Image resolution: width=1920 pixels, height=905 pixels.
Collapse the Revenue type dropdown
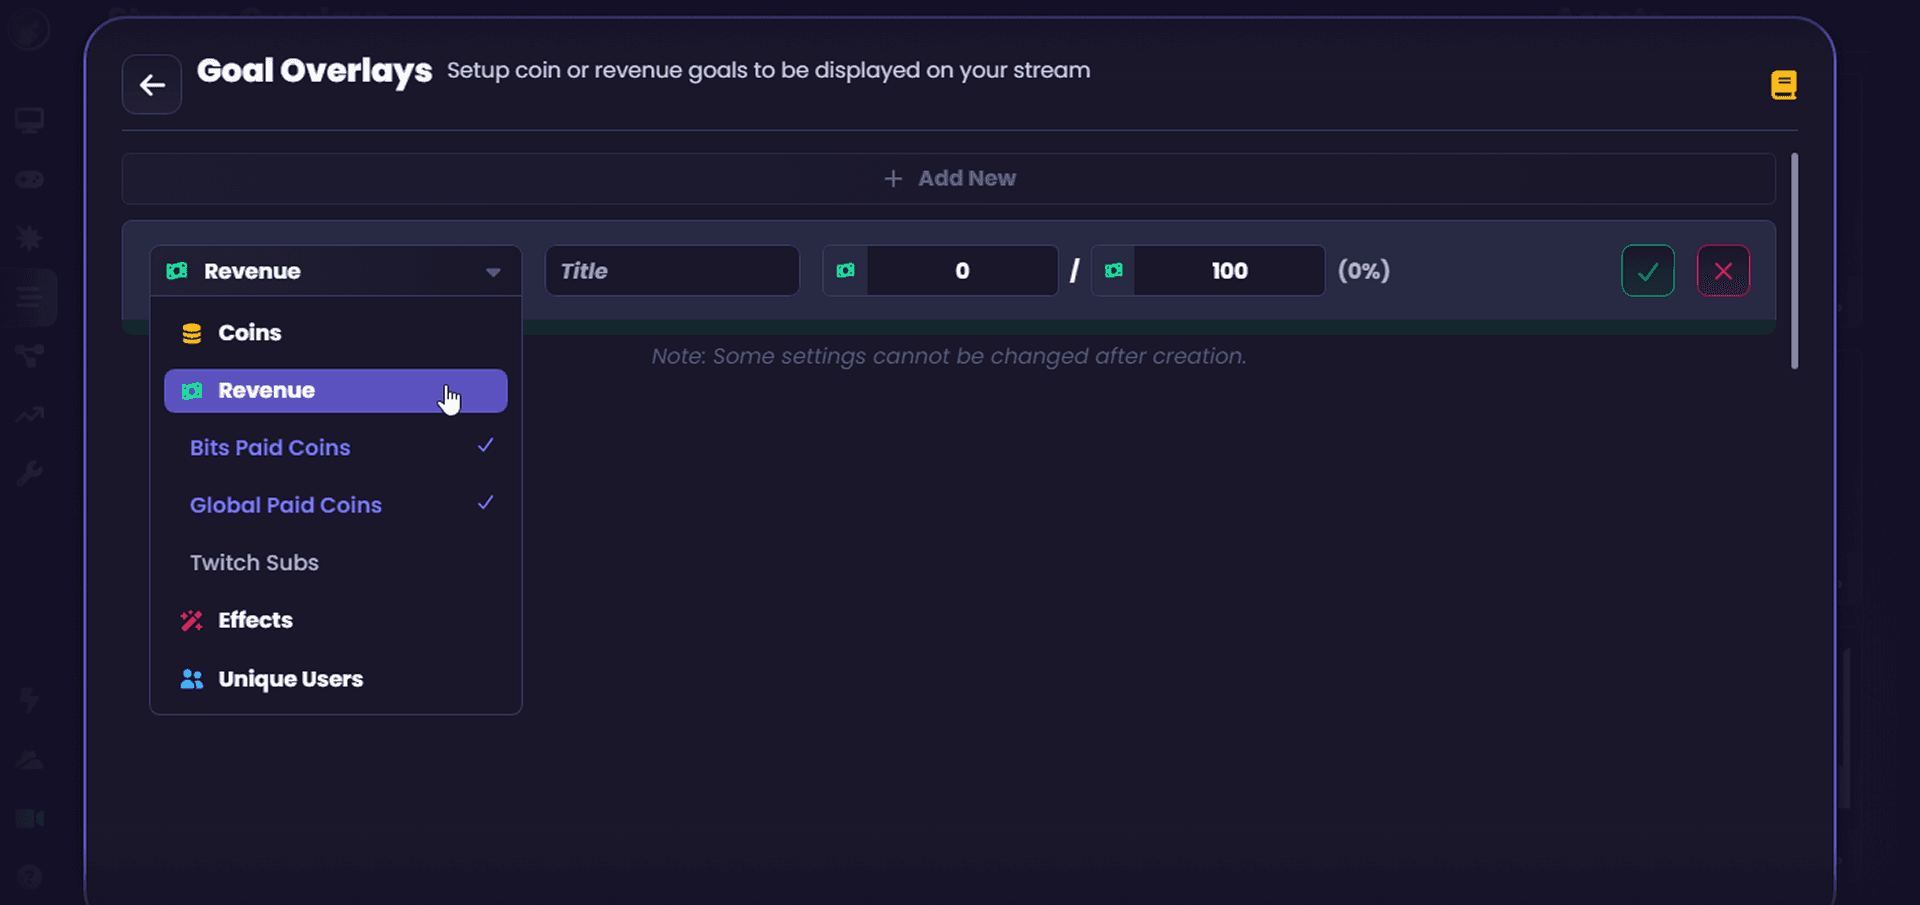pyautogui.click(x=336, y=271)
